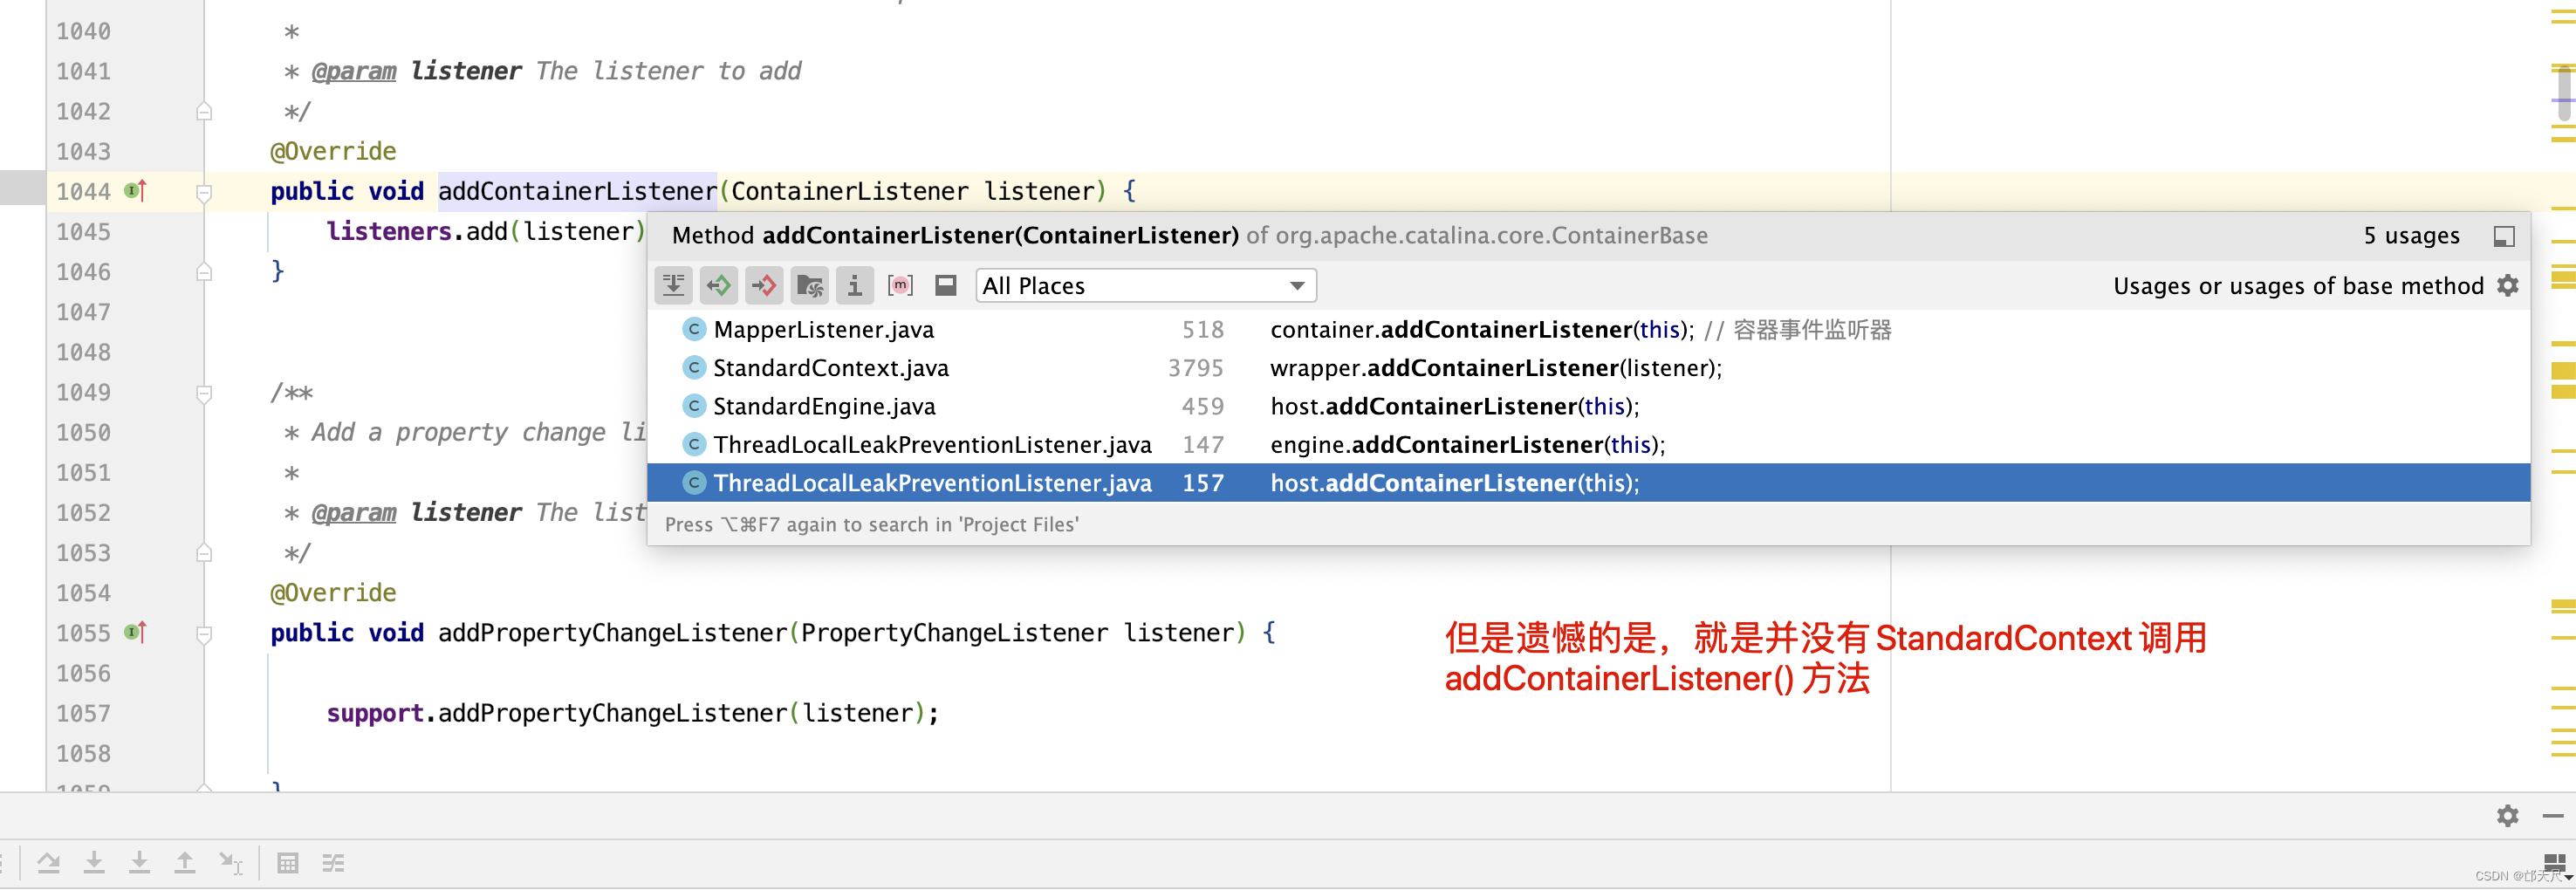The image size is (2576, 890).
Task: Open the bottom tool window settings gear
Action: [2508, 816]
